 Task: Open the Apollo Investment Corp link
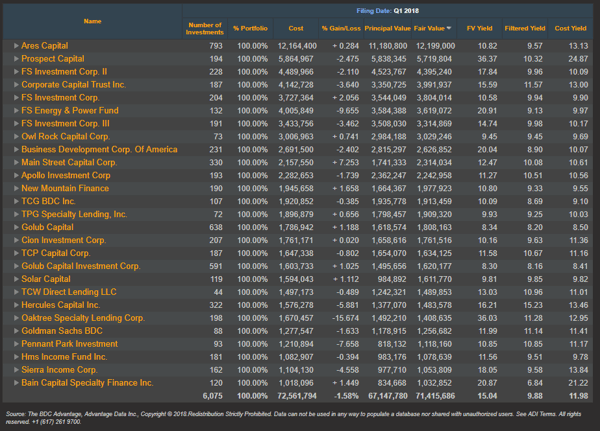coord(66,175)
